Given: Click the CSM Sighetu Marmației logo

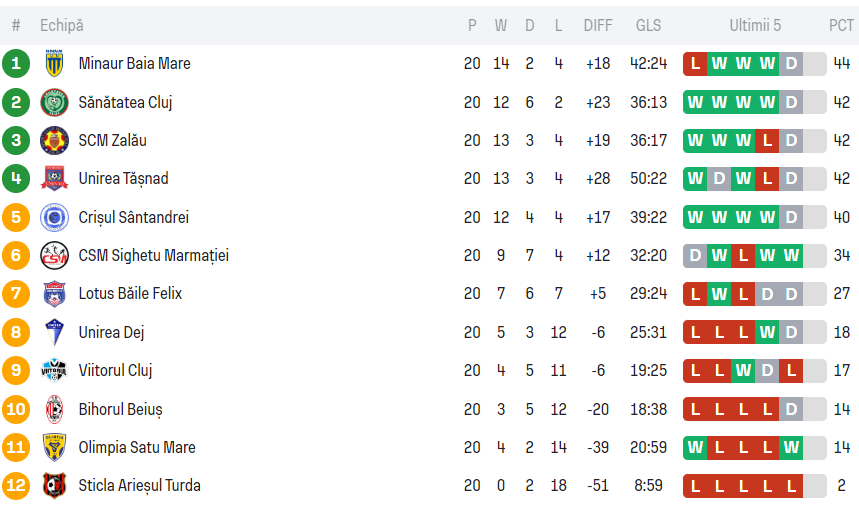Looking at the screenshot, I should (x=54, y=256).
